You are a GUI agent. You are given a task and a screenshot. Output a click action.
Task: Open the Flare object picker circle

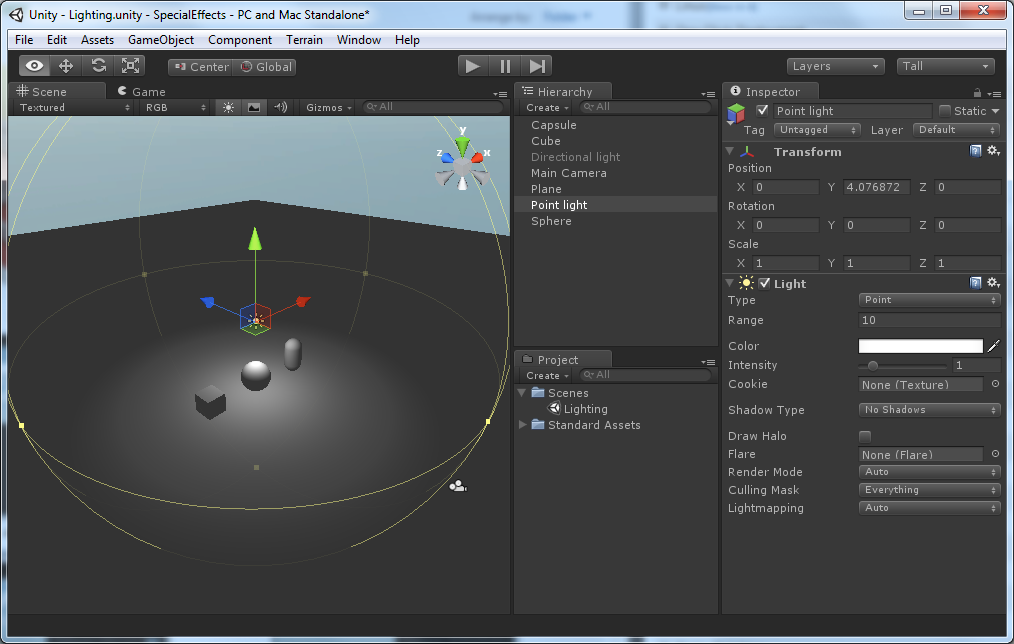pos(995,454)
